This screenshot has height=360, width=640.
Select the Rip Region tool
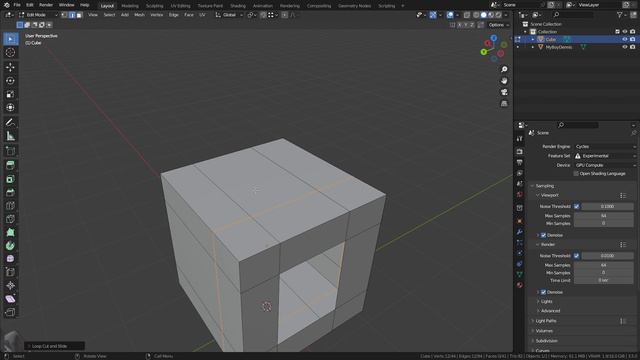[x=10, y=312]
